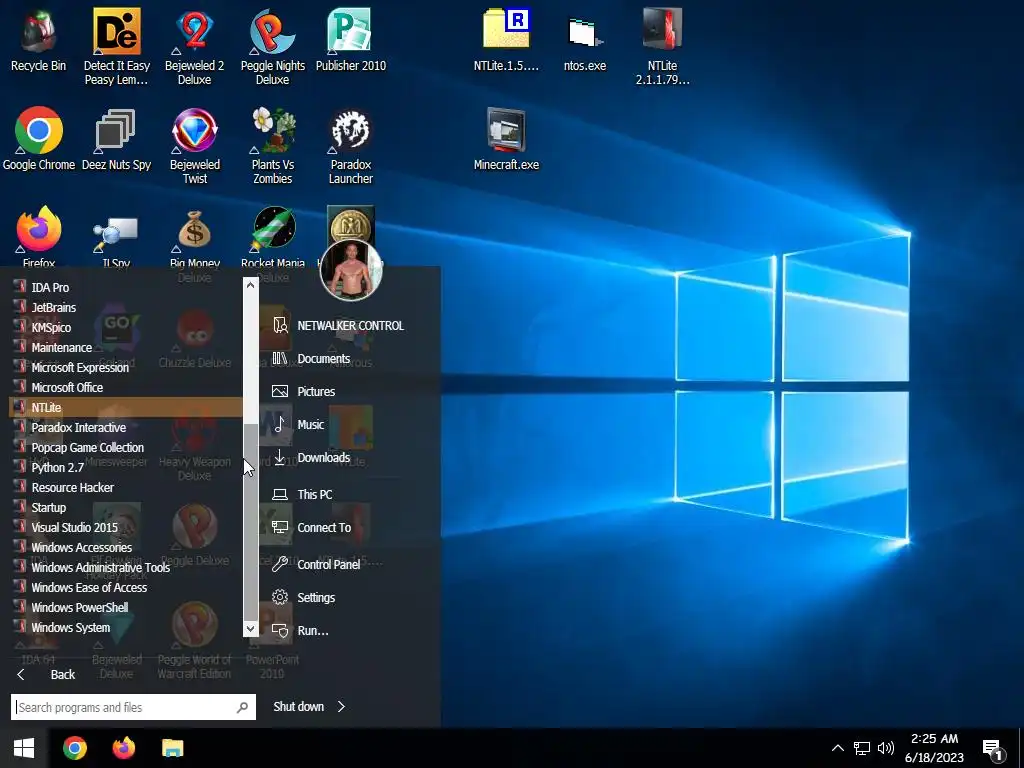Image resolution: width=1024 pixels, height=768 pixels.
Task: Open Deez Nuts Spy shortcut
Action: click(116, 138)
